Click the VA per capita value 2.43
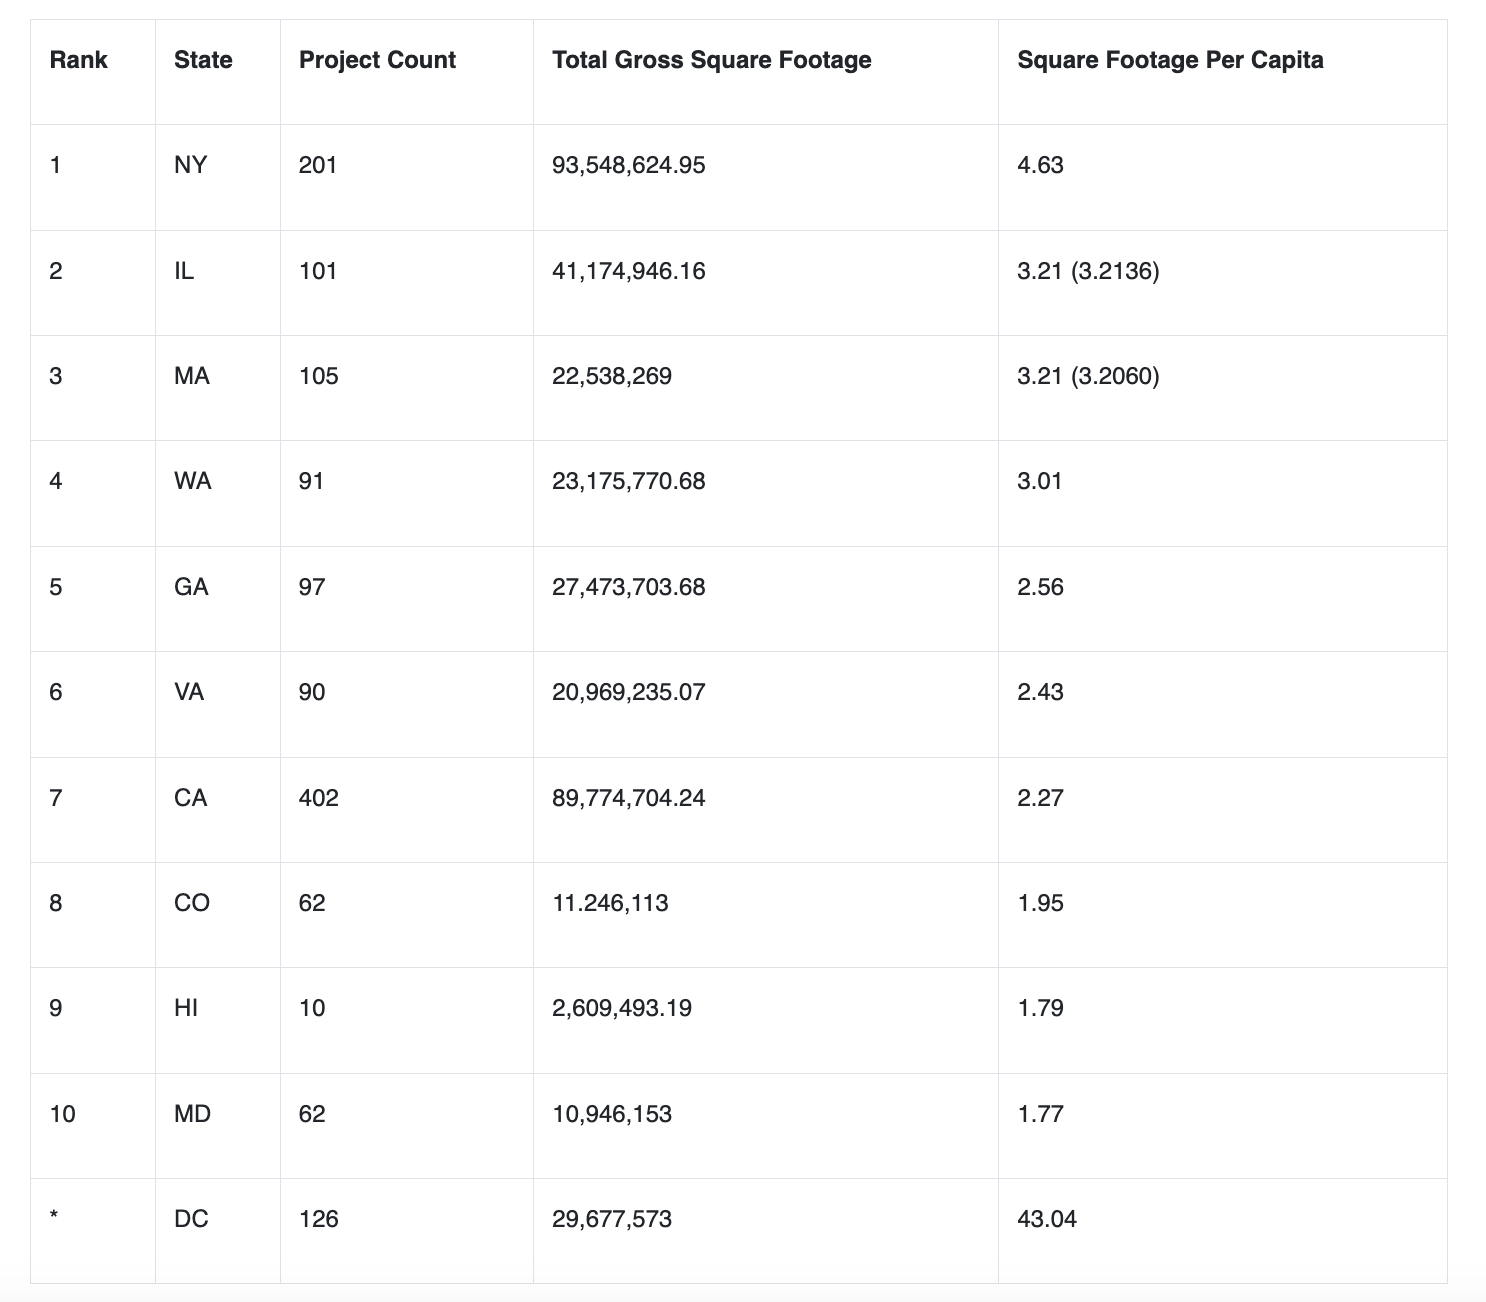This screenshot has width=1486, height=1302. click(x=1040, y=692)
